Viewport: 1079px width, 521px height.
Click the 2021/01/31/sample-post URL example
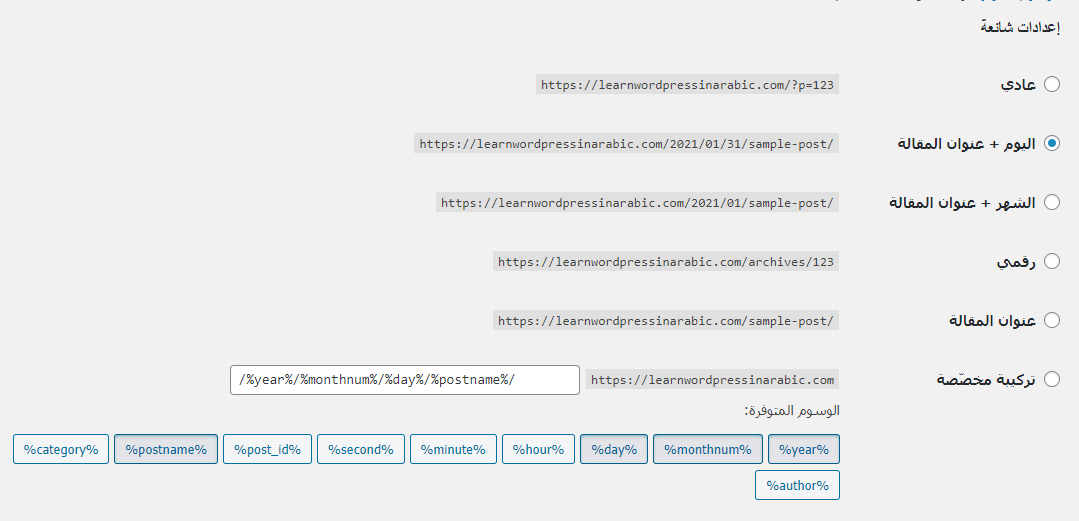pyautogui.click(x=626, y=144)
